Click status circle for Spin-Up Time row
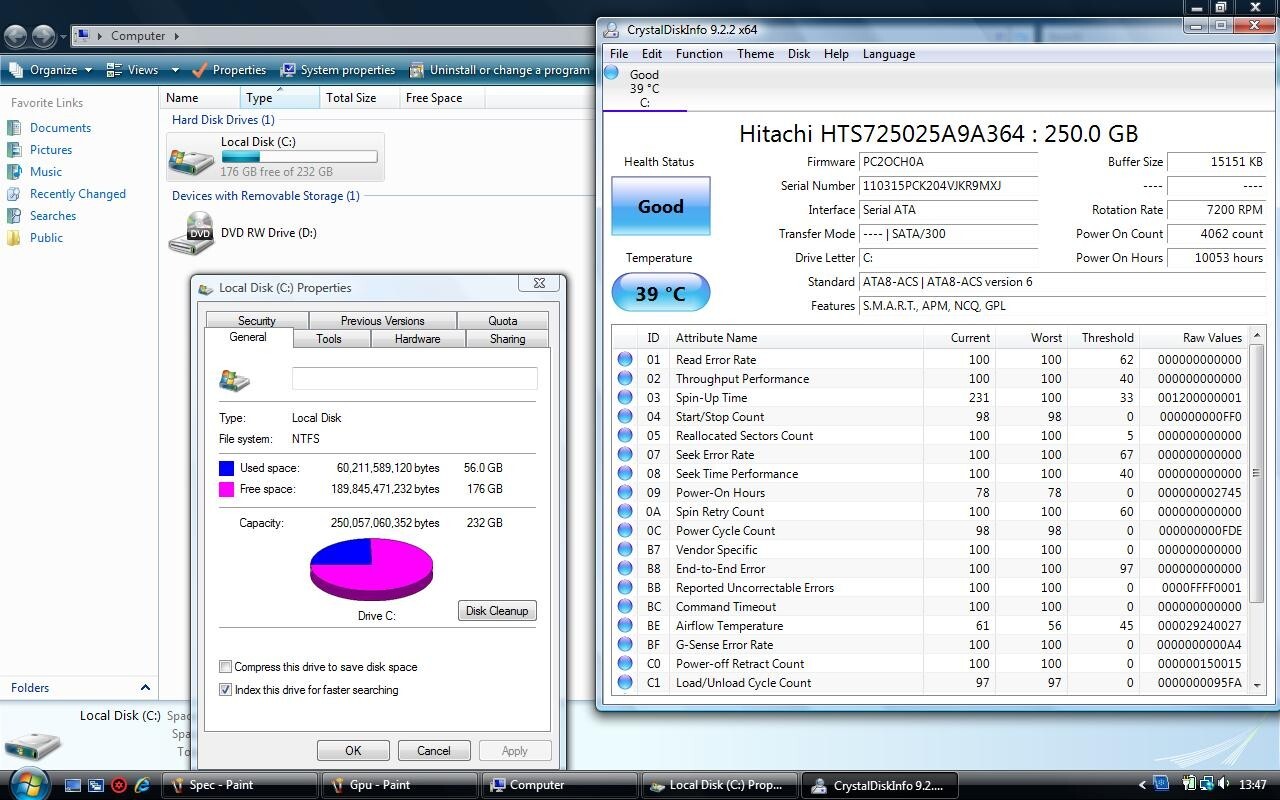The image size is (1280, 800). tap(625, 397)
